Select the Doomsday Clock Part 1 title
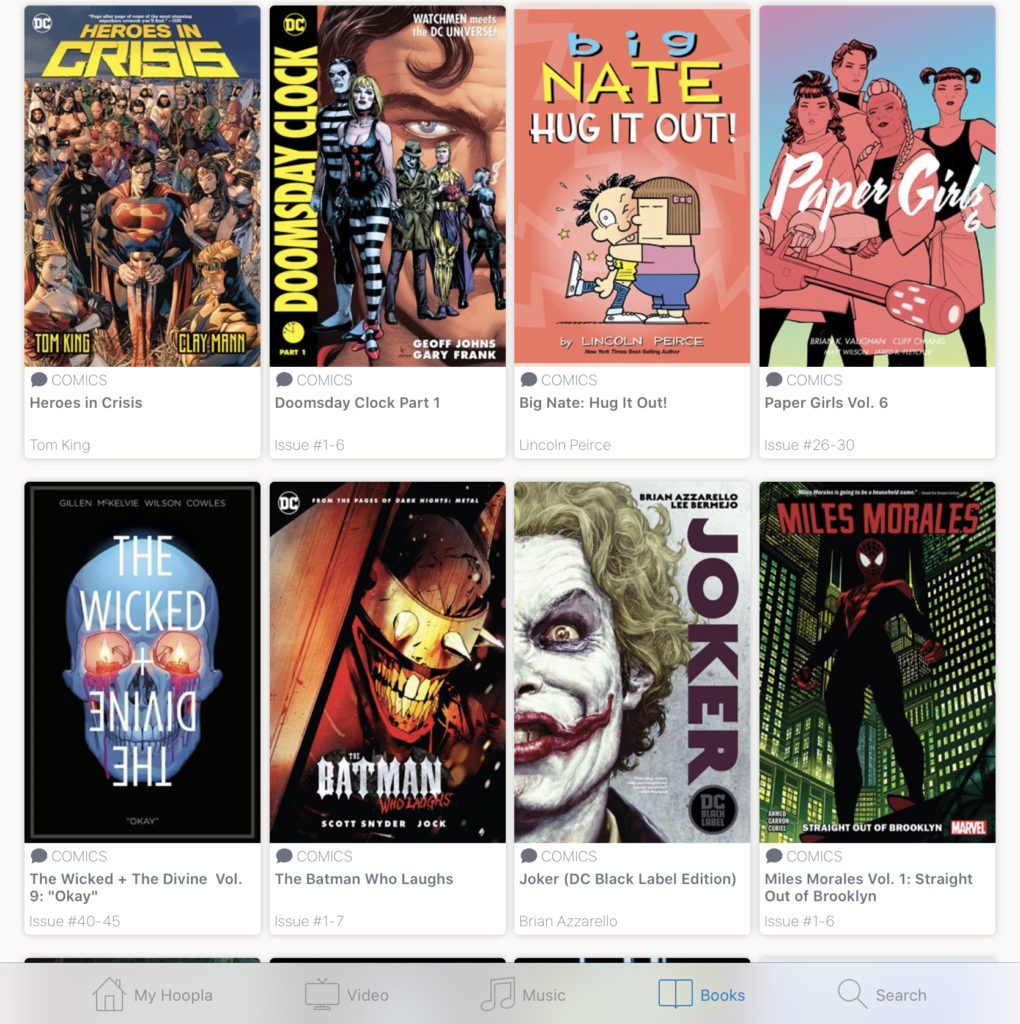Screen dimensions: 1020x1024 click(357, 402)
